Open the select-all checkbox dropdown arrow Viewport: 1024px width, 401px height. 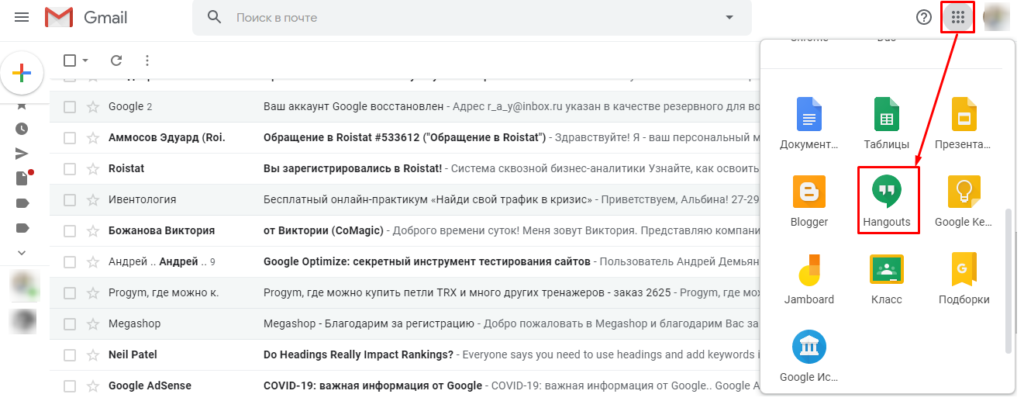[x=86, y=61]
